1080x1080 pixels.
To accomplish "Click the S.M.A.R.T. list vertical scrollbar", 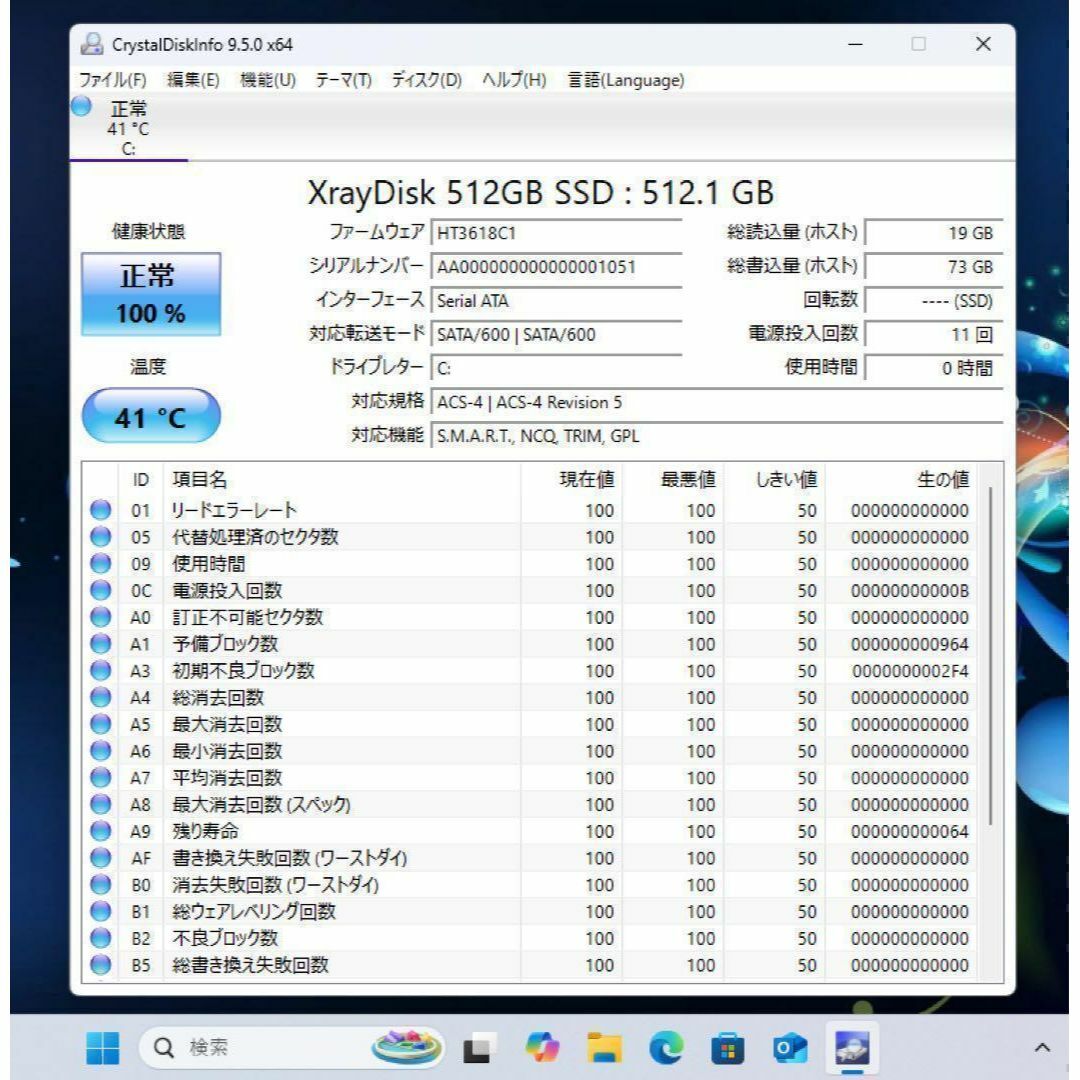I will [x=990, y=654].
